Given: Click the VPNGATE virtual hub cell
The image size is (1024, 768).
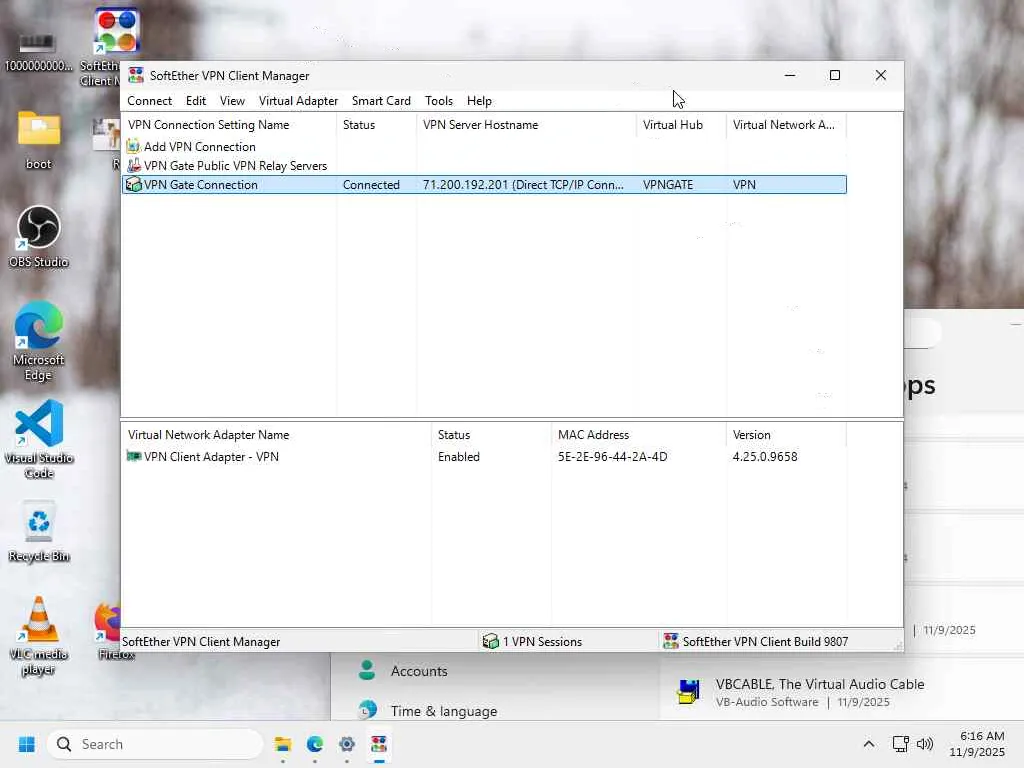Looking at the screenshot, I should [667, 185].
